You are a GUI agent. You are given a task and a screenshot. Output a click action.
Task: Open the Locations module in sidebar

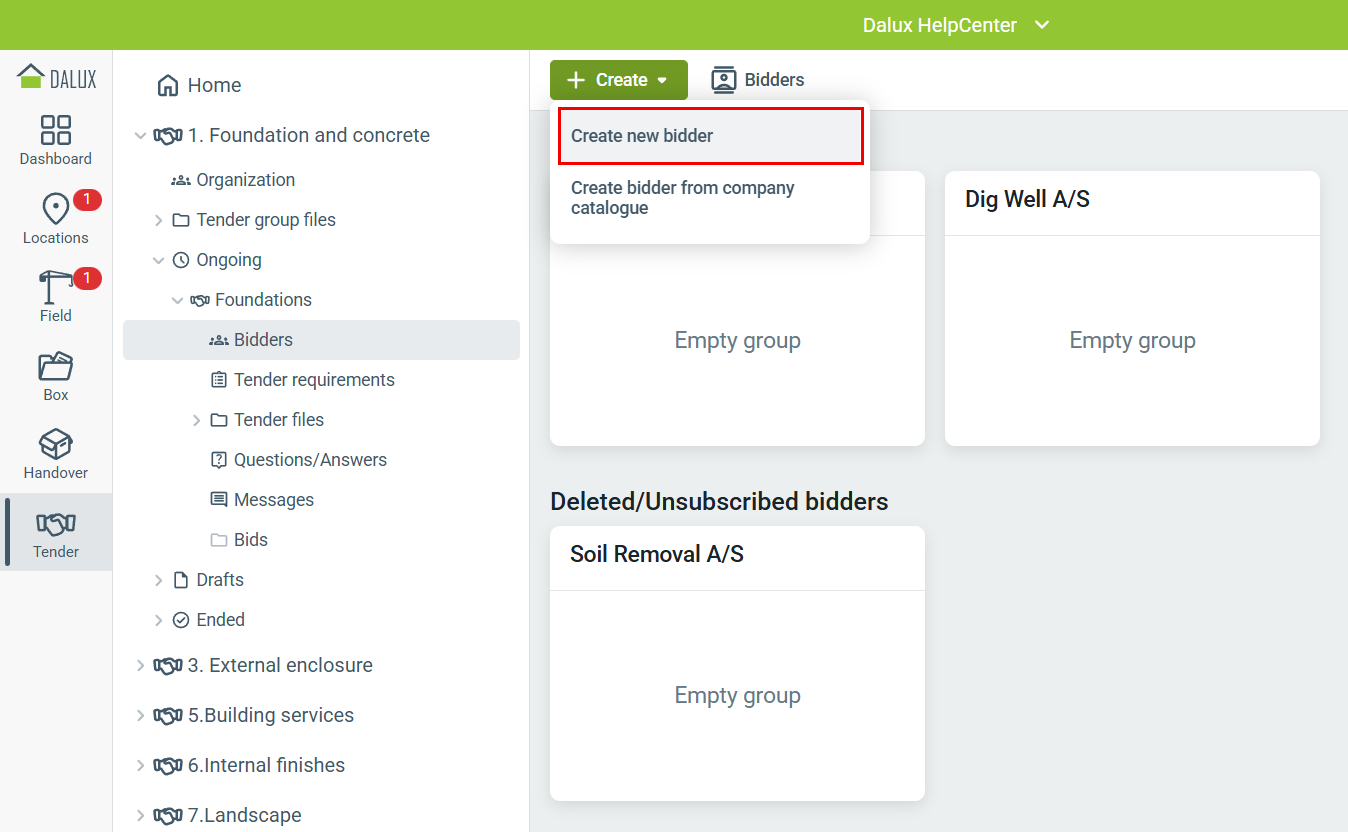tap(56, 210)
